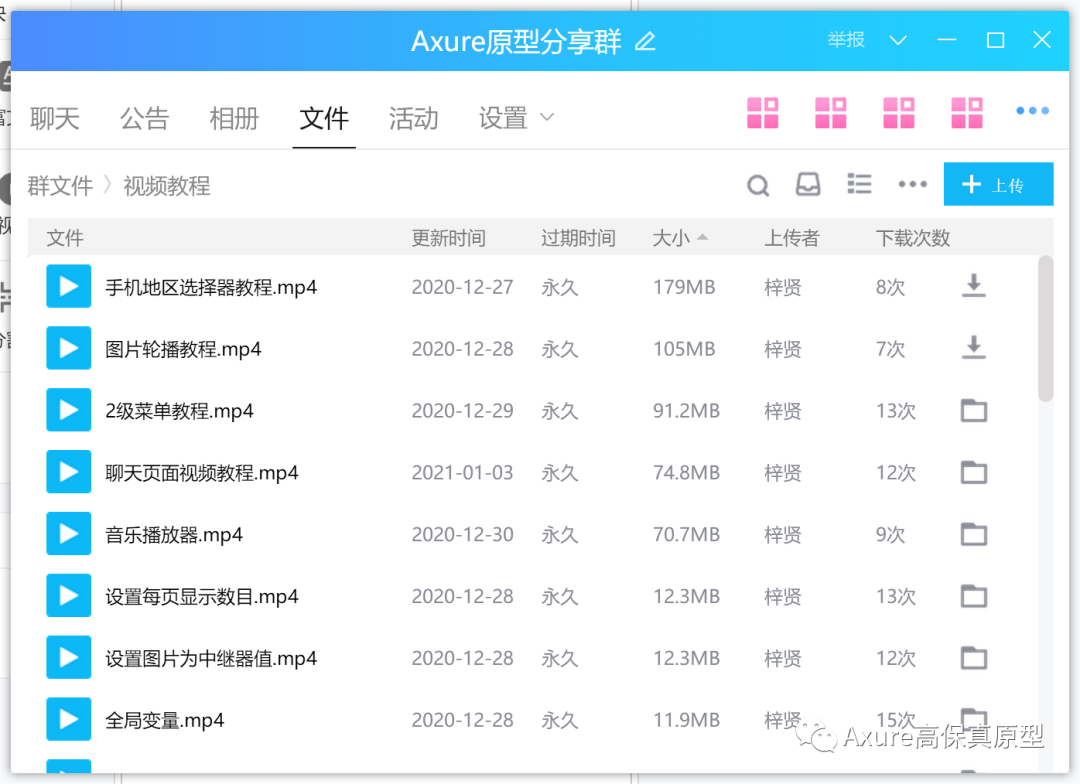Screen dimensions: 1080x784
Task: Click size value 91.2MB
Action: 686,411
